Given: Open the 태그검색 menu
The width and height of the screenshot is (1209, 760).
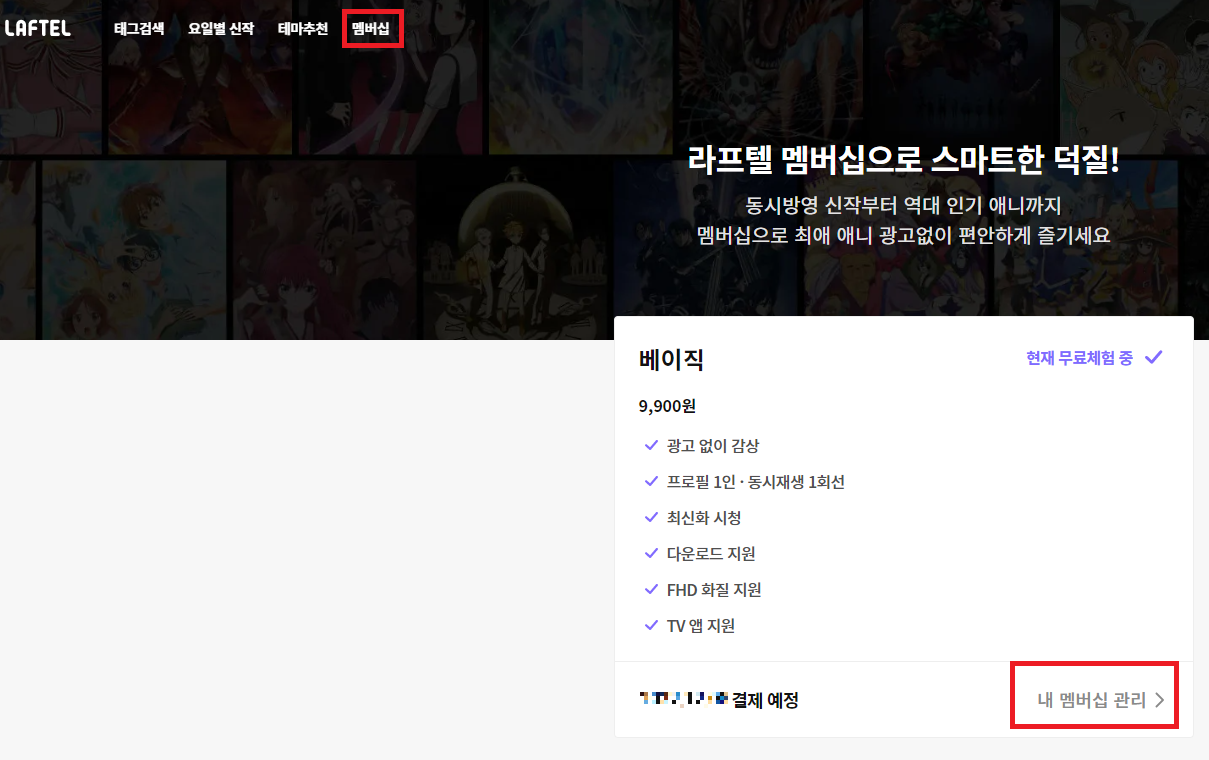Looking at the screenshot, I should (x=139, y=29).
